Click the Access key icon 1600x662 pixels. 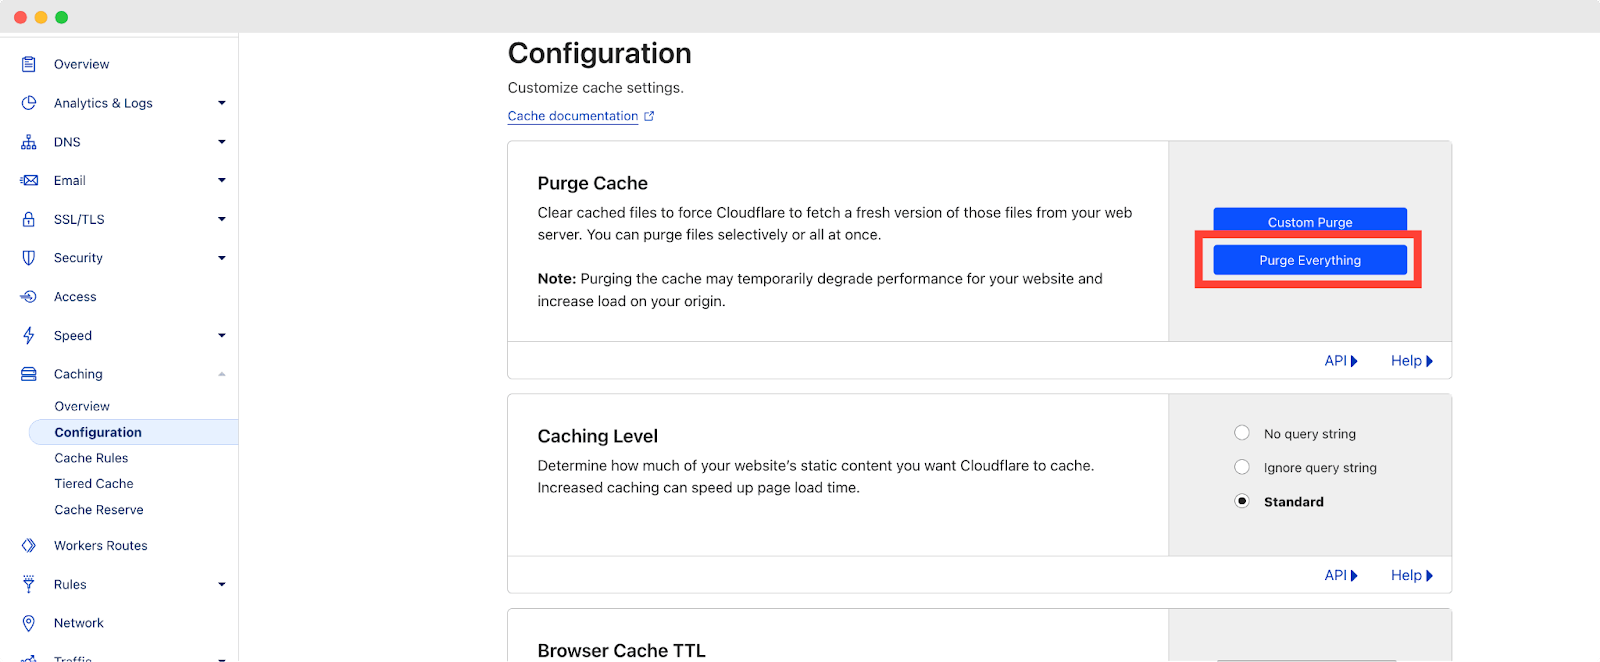click(x=30, y=296)
